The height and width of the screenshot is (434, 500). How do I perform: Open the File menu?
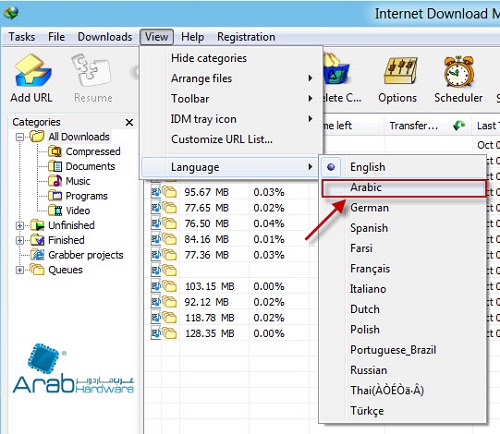point(56,37)
